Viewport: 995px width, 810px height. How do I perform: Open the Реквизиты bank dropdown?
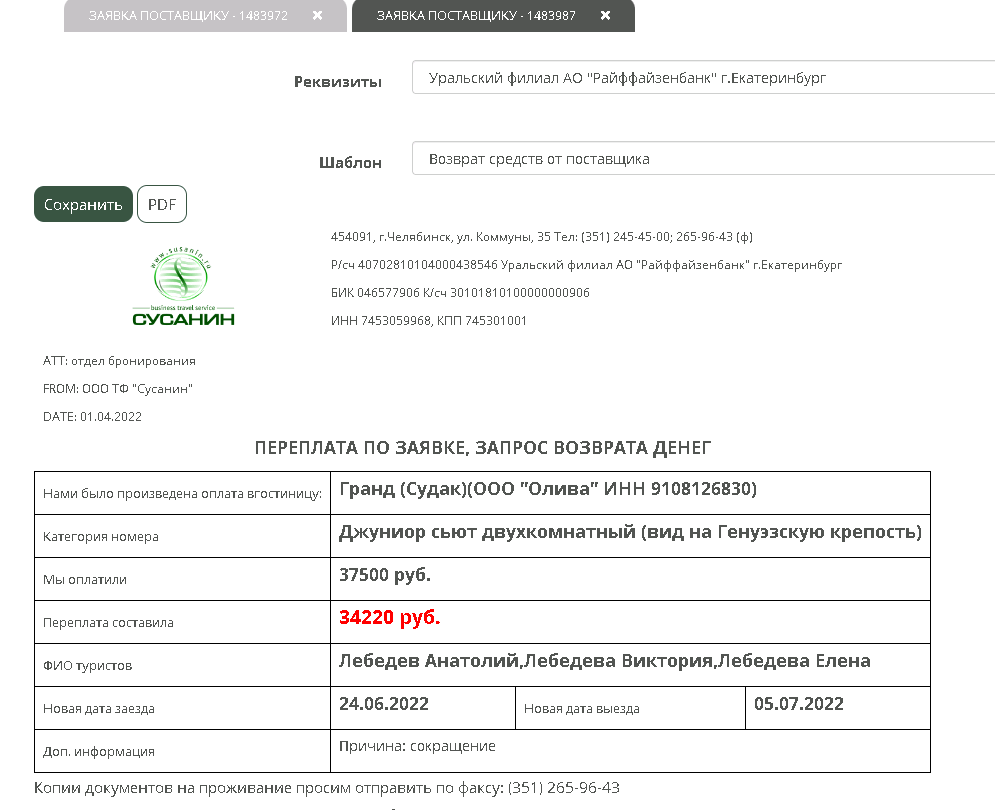[x=702, y=77]
